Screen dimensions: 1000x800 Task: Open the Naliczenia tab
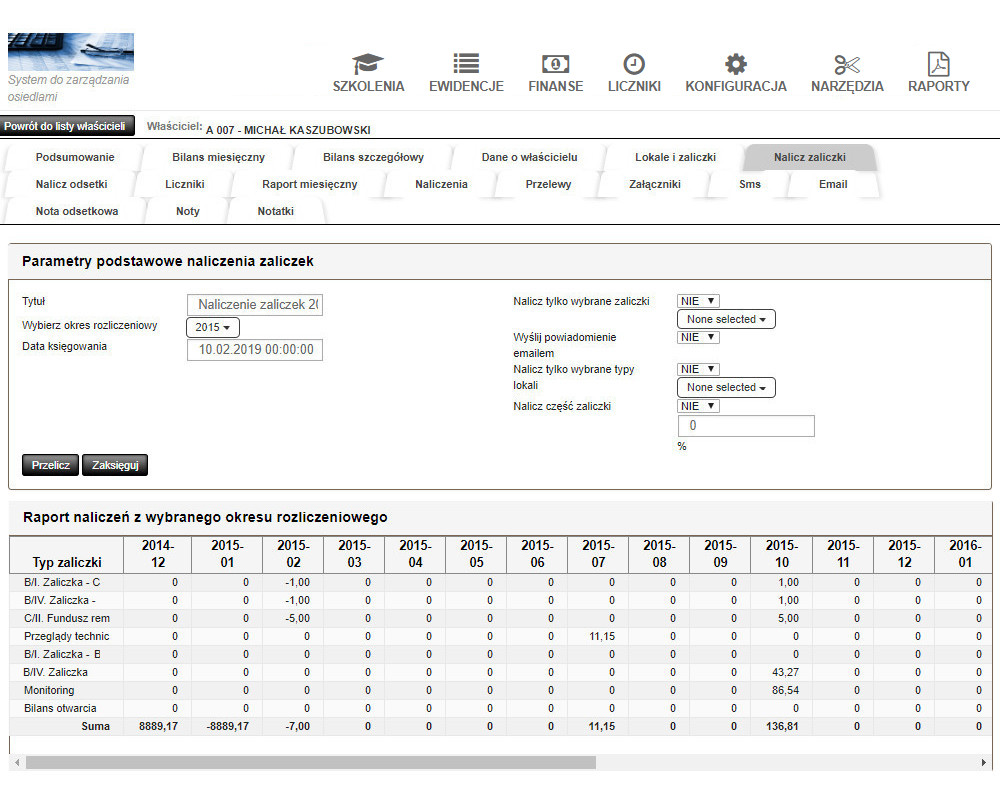[441, 184]
